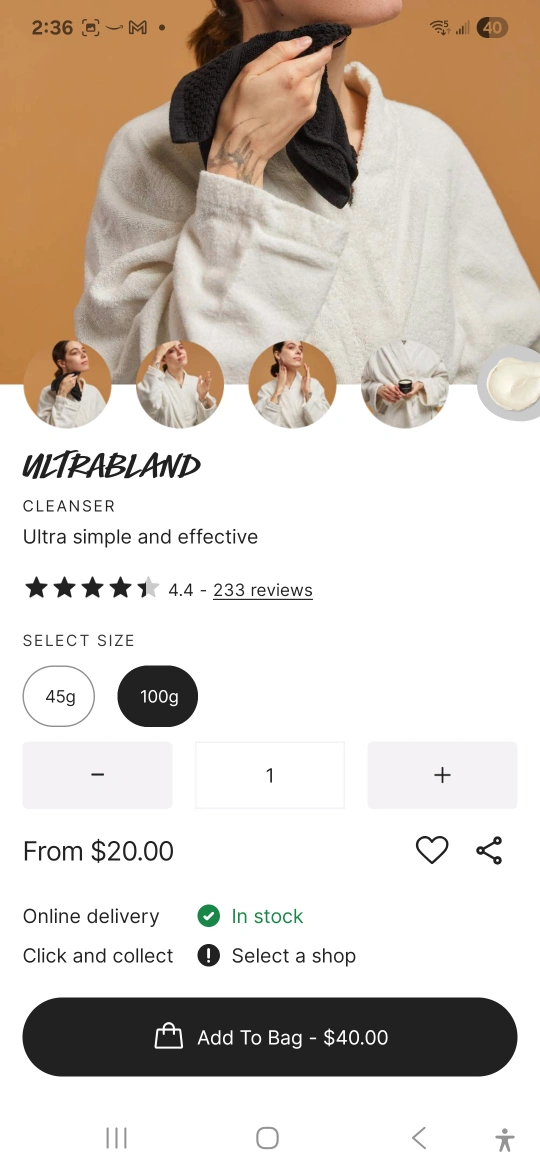Open Android recent apps button
Image resolution: width=540 pixels, height=1170 pixels.
coord(116,1138)
